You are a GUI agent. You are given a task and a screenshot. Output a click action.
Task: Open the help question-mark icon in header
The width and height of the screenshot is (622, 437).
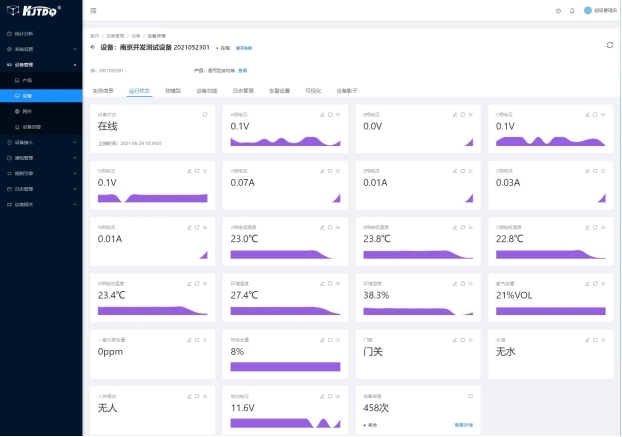point(558,10)
